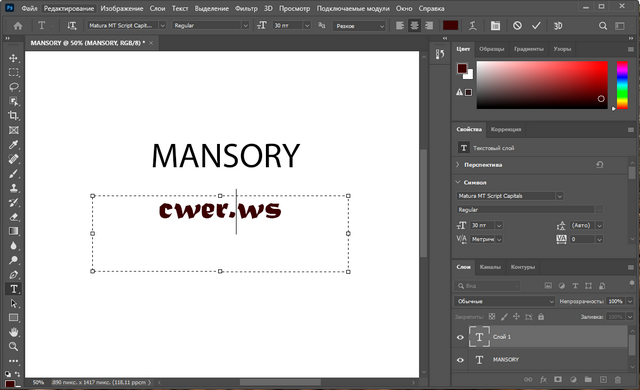
Task: Select the Gradient tool
Action: point(13,231)
